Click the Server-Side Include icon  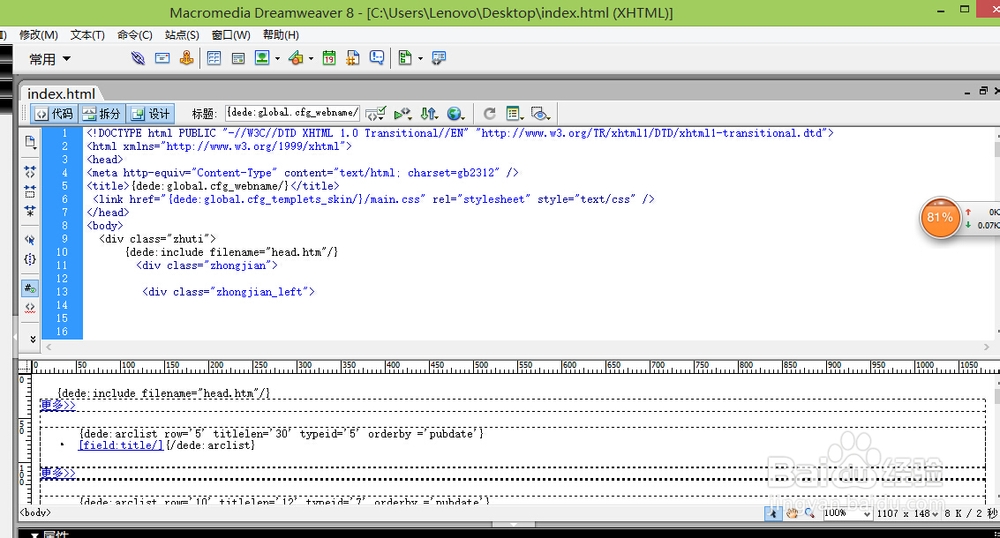353,59
